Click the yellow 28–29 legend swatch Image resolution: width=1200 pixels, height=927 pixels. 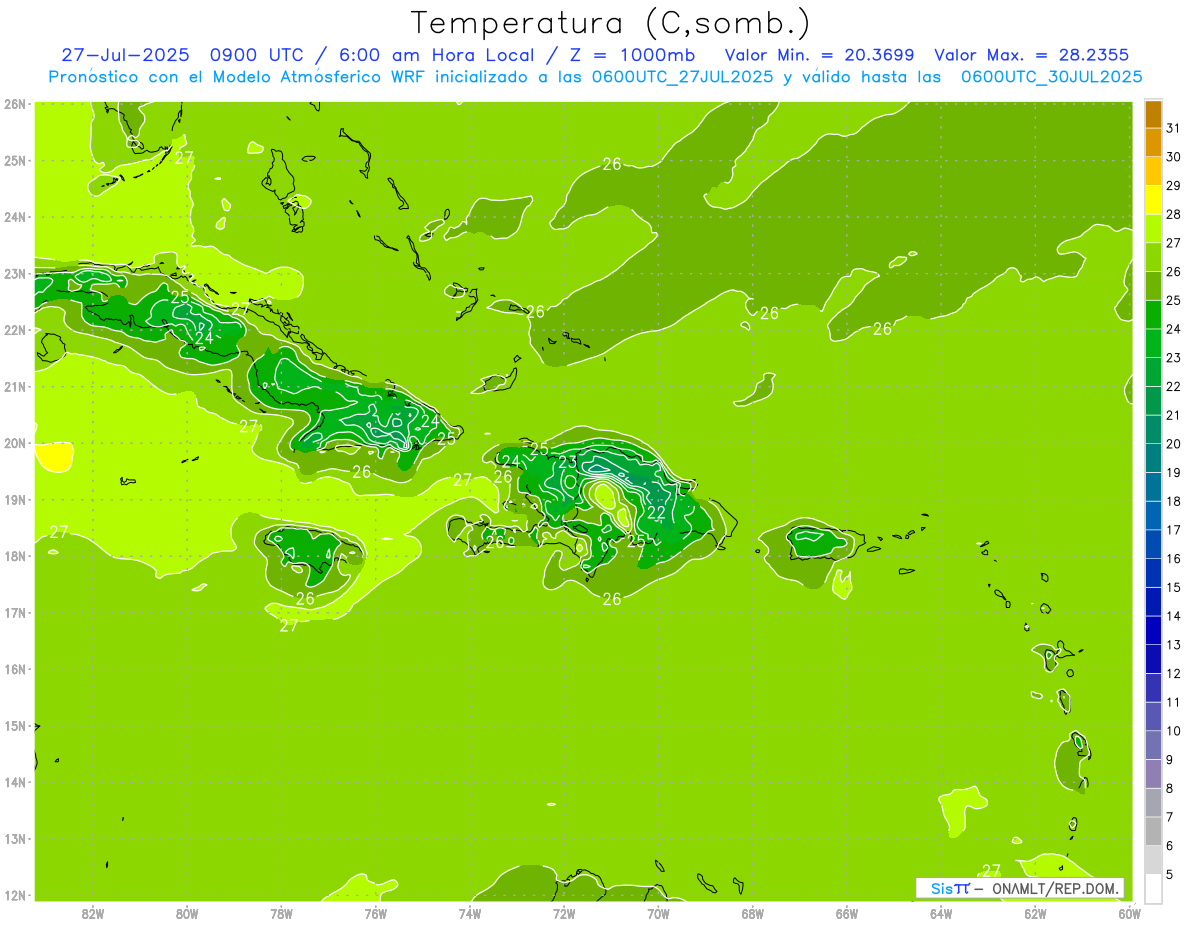click(x=1153, y=200)
